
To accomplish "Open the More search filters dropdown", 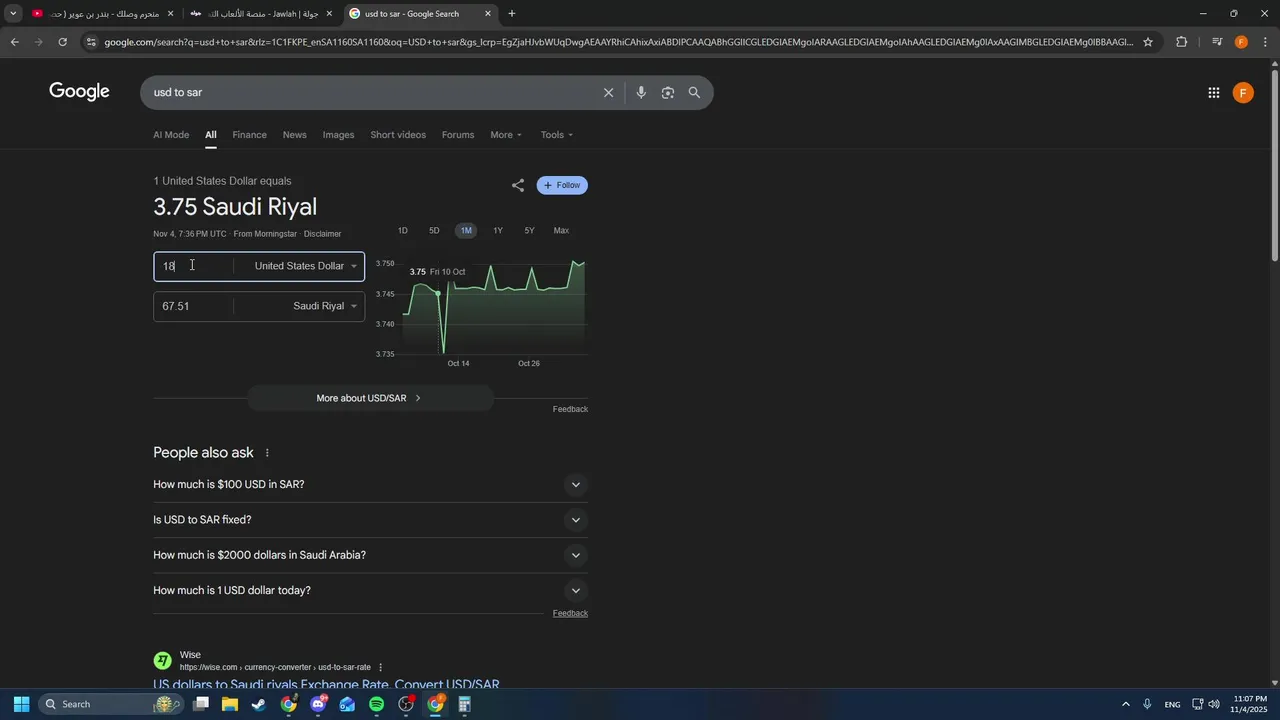I will (x=506, y=135).
